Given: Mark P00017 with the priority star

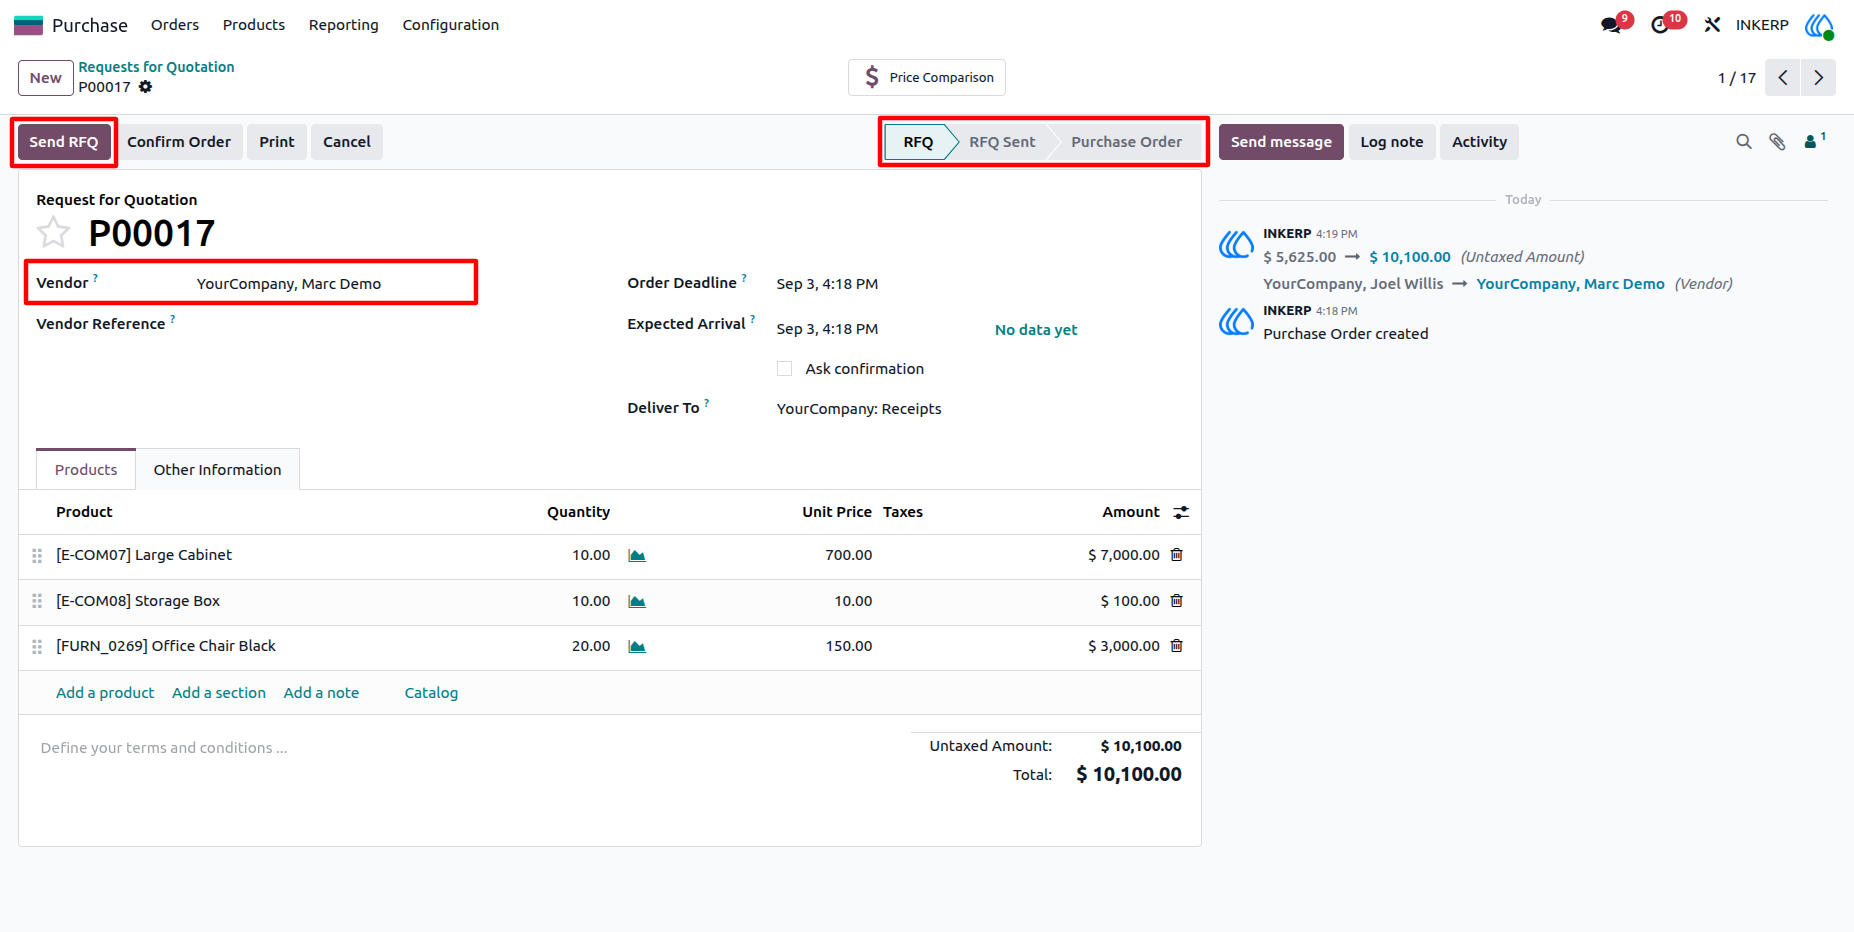Looking at the screenshot, I should 53,233.
